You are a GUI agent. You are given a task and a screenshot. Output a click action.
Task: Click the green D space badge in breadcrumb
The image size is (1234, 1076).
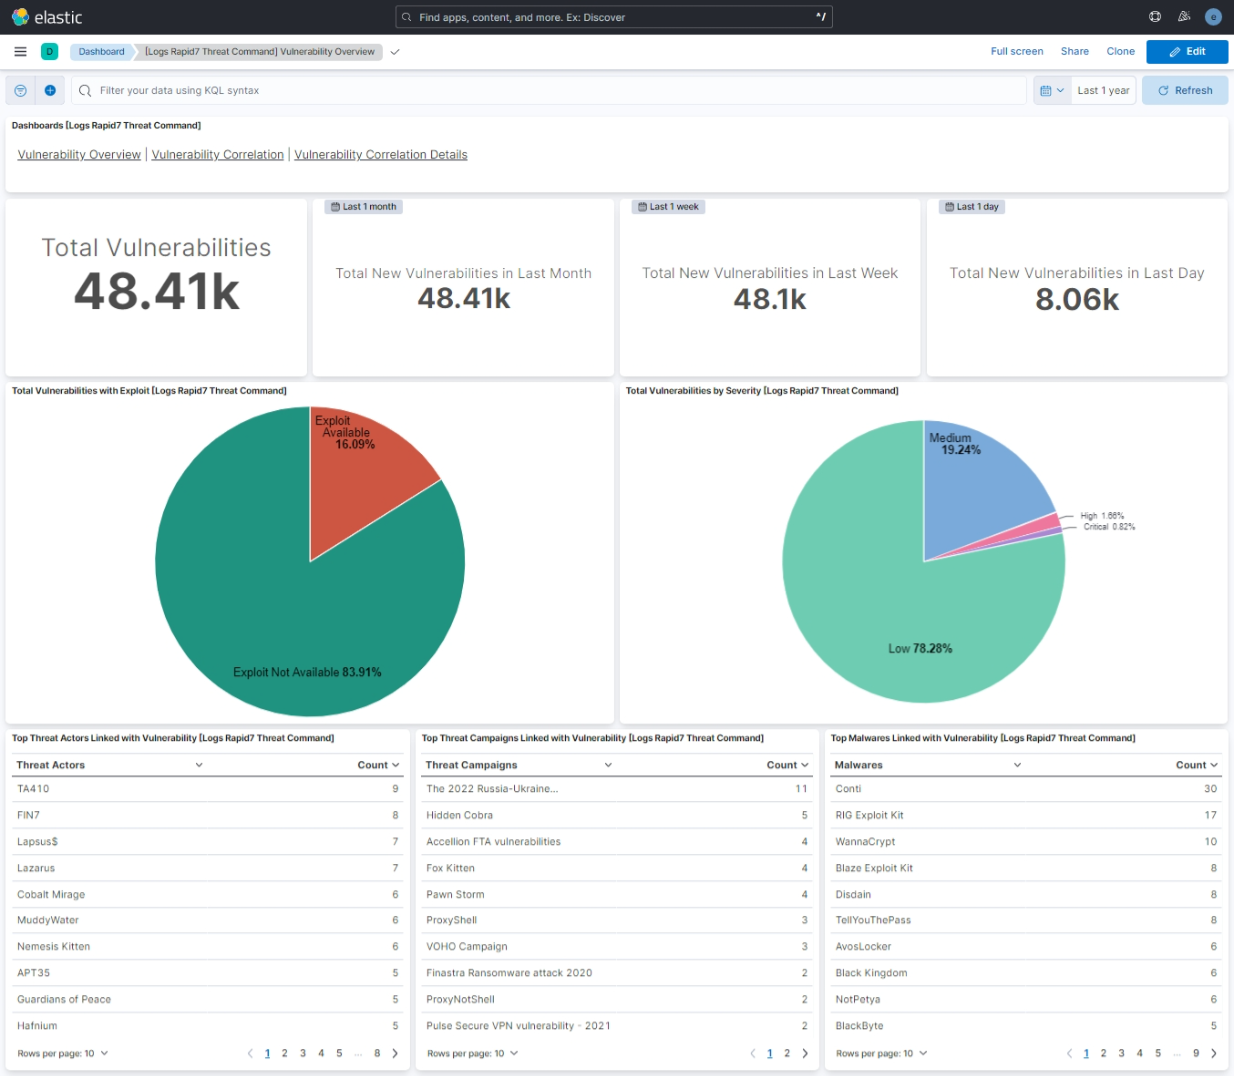[48, 51]
